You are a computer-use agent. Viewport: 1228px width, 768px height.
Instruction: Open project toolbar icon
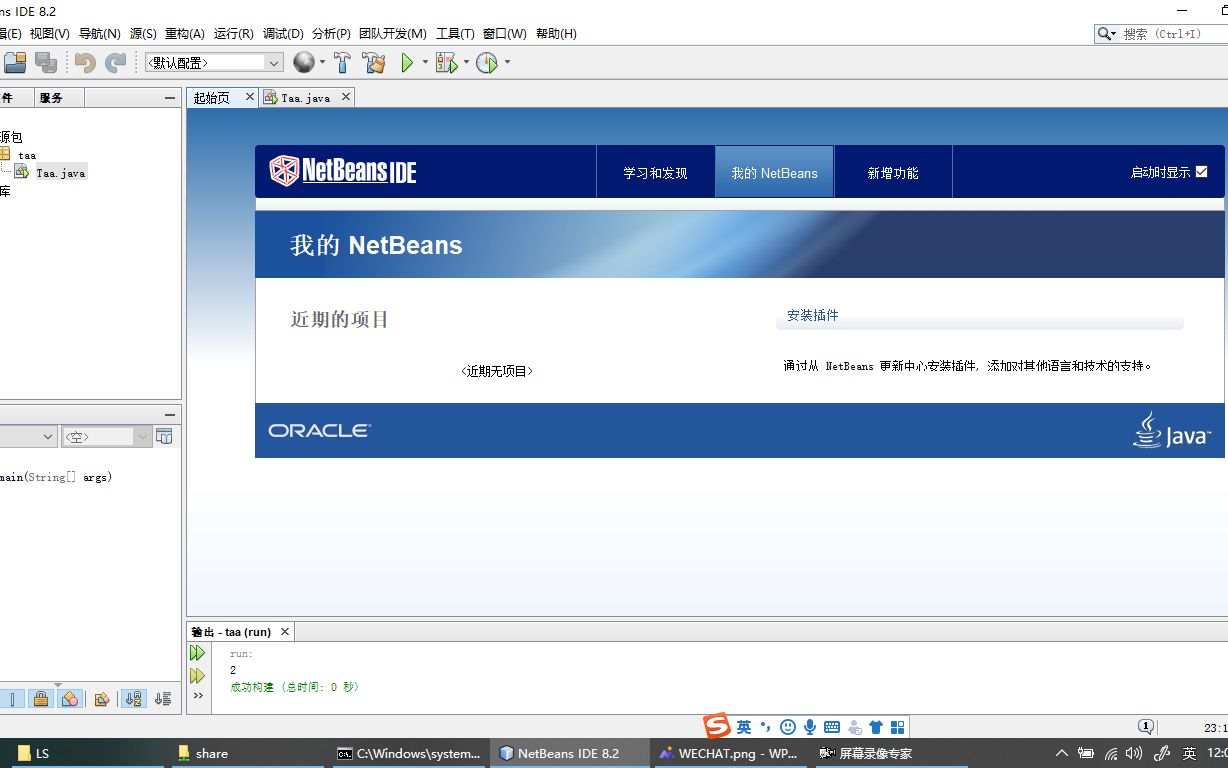[x=14, y=63]
